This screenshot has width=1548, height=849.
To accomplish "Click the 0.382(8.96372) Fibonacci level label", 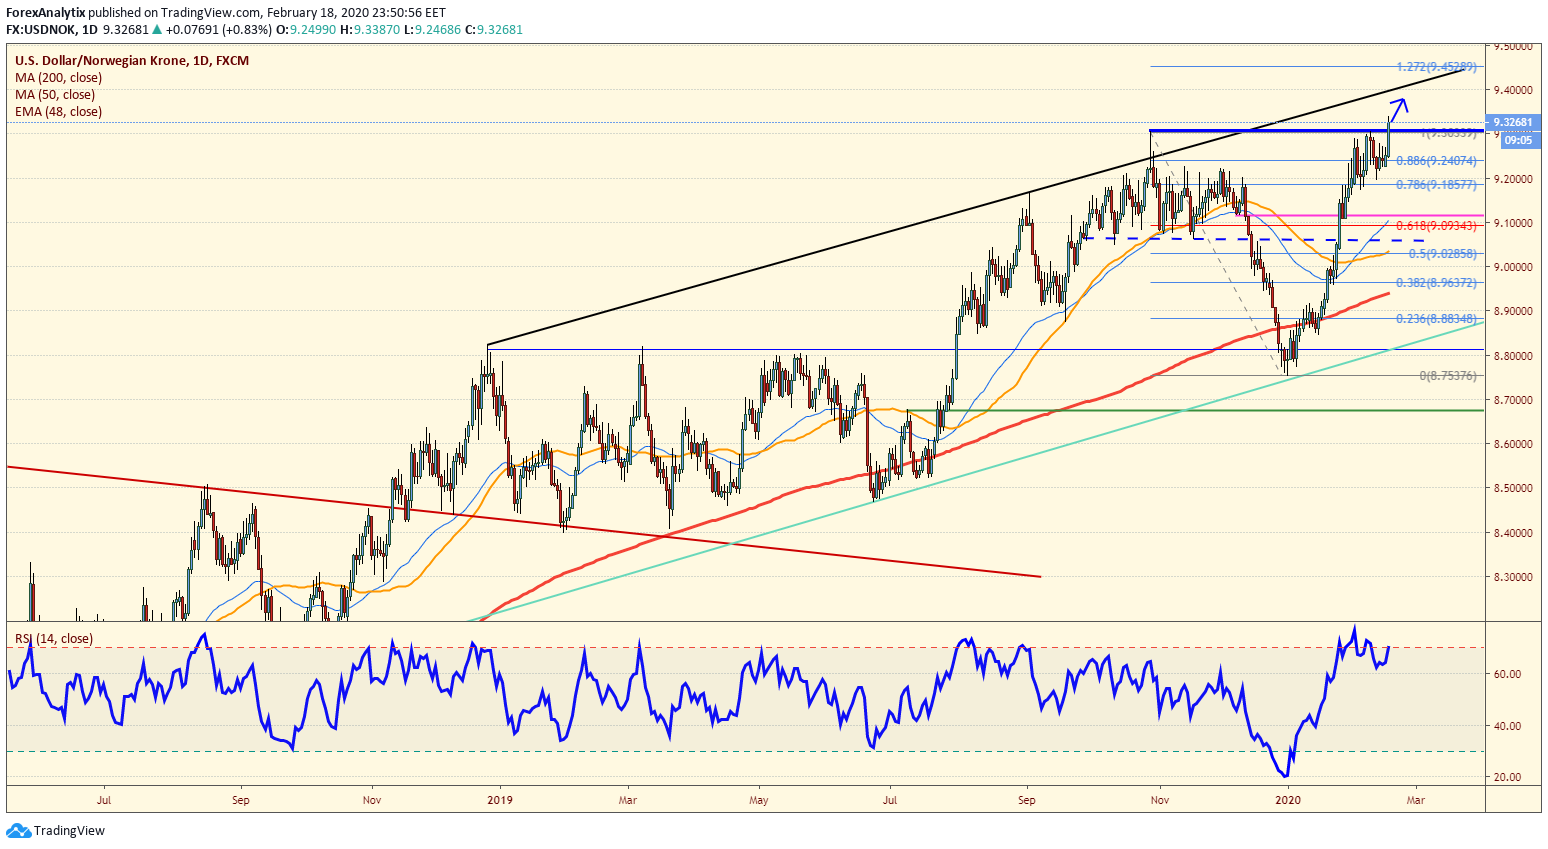I will click(x=1436, y=283).
